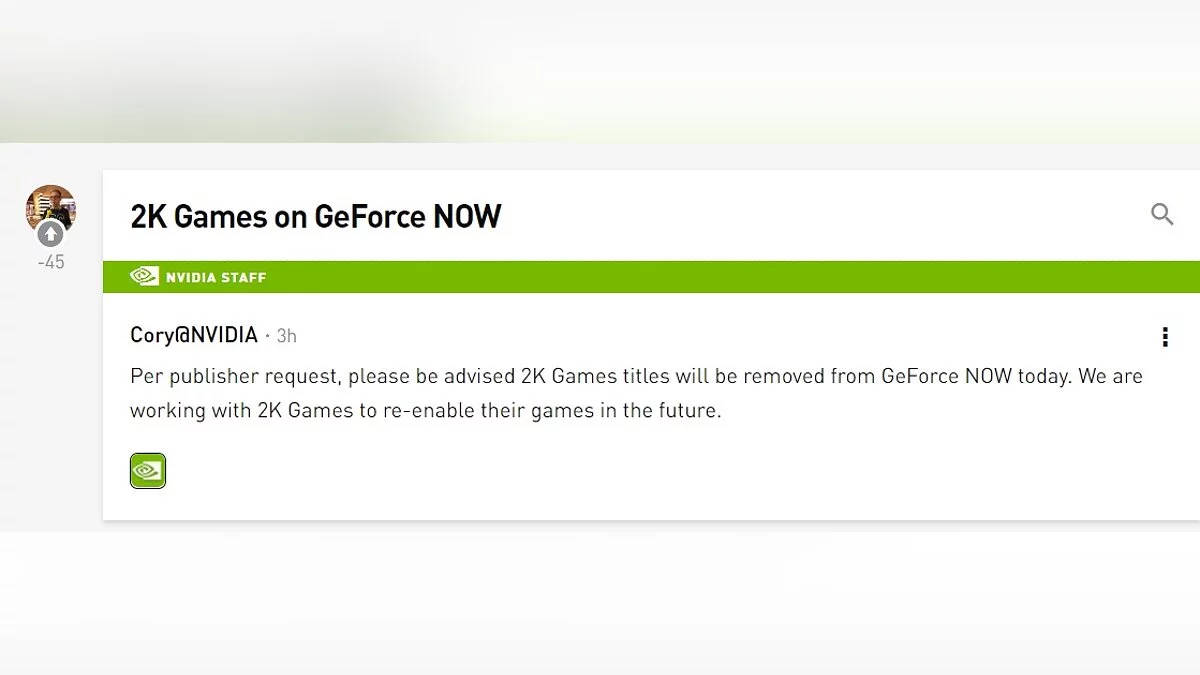The height and width of the screenshot is (675, 1200).
Task: Click the 3h post timestamp
Action: click(286, 336)
